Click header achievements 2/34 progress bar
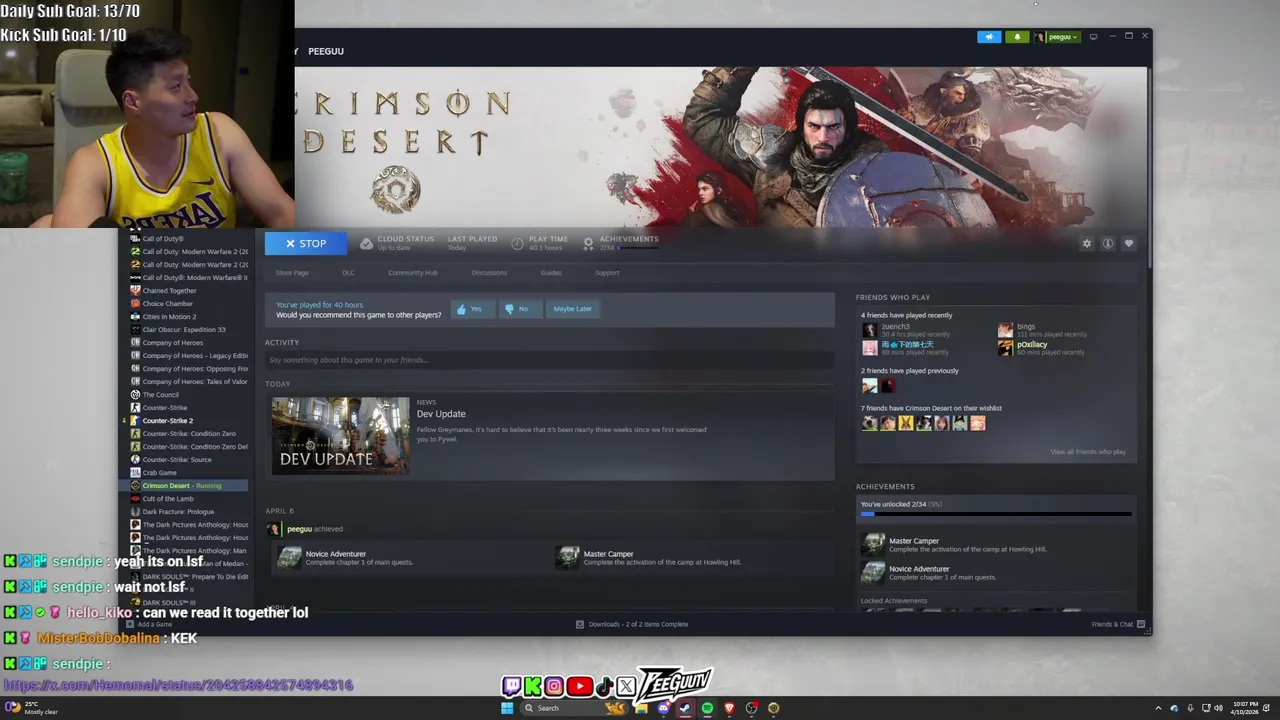 [x=638, y=248]
